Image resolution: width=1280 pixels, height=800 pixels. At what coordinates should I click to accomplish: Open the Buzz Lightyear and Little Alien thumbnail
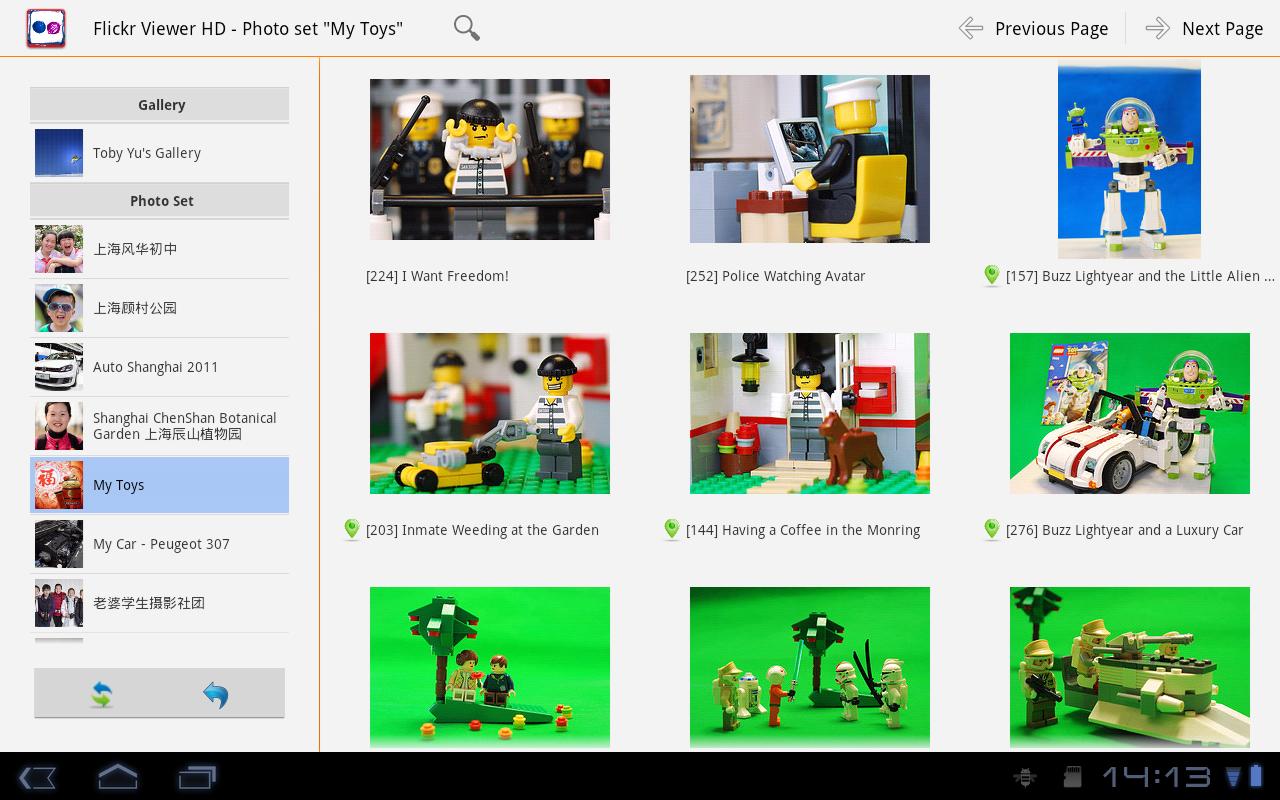point(1129,159)
